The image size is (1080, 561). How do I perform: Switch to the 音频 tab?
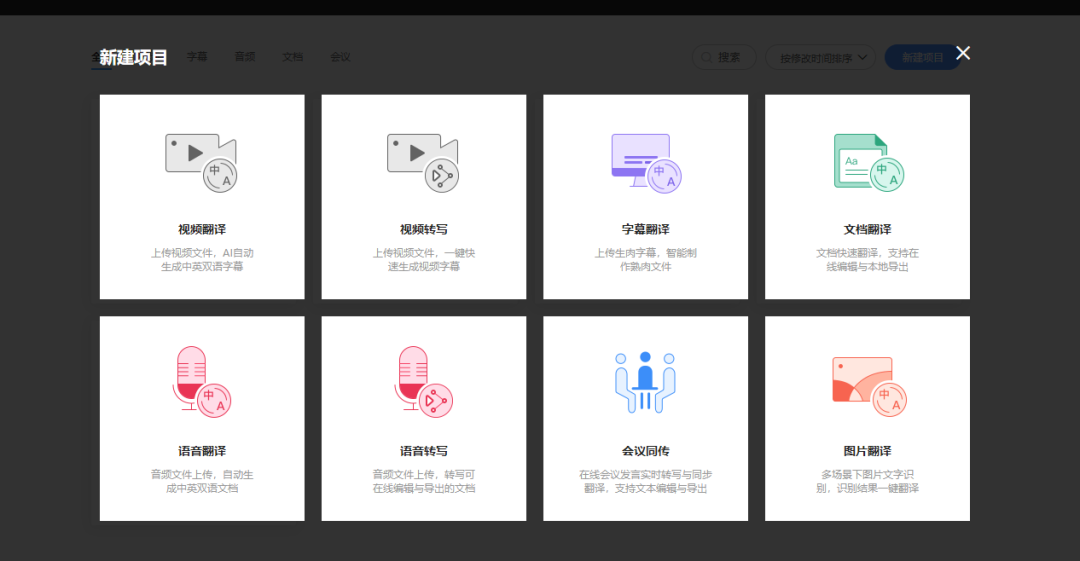[245, 57]
